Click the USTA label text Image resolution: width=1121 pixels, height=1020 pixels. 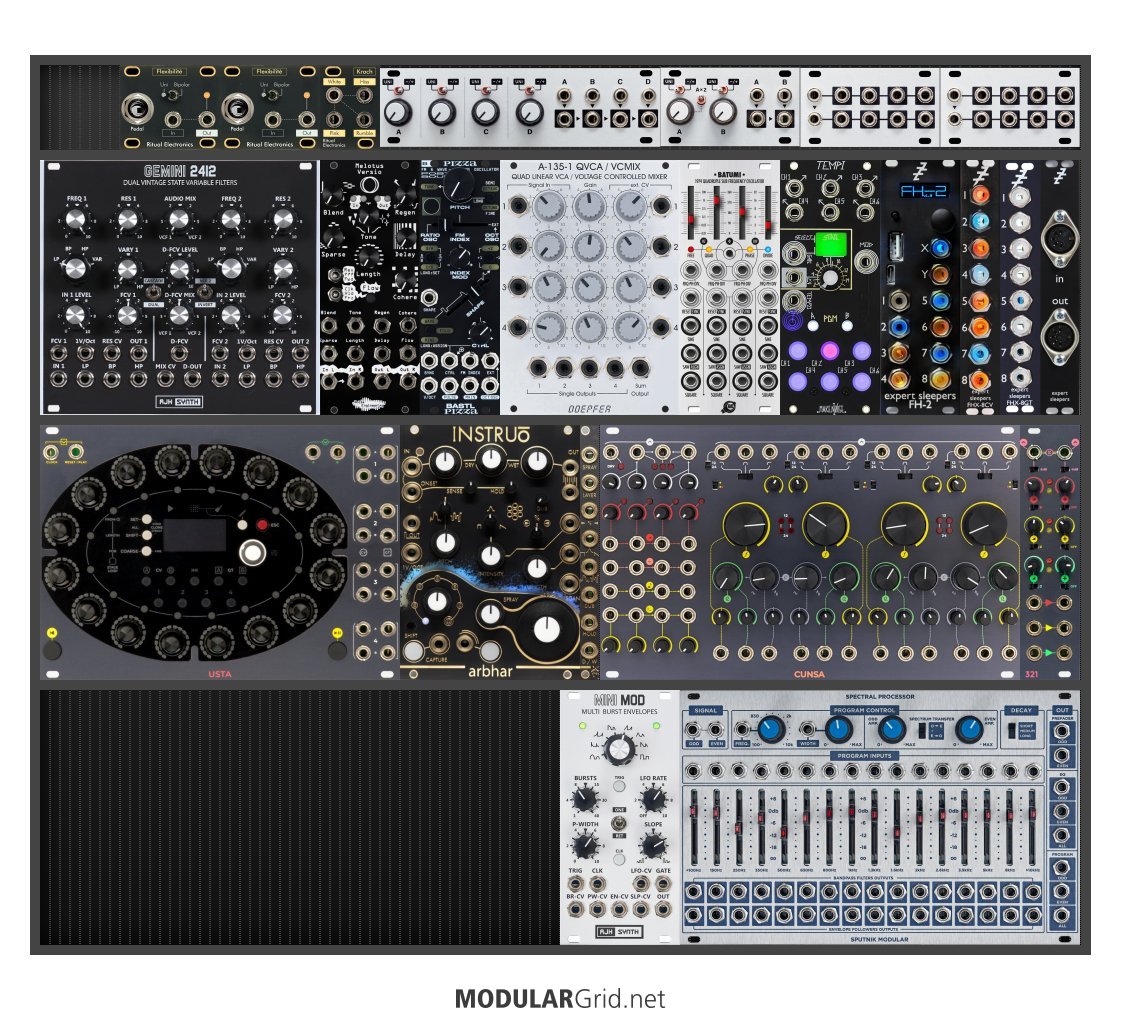point(219,673)
